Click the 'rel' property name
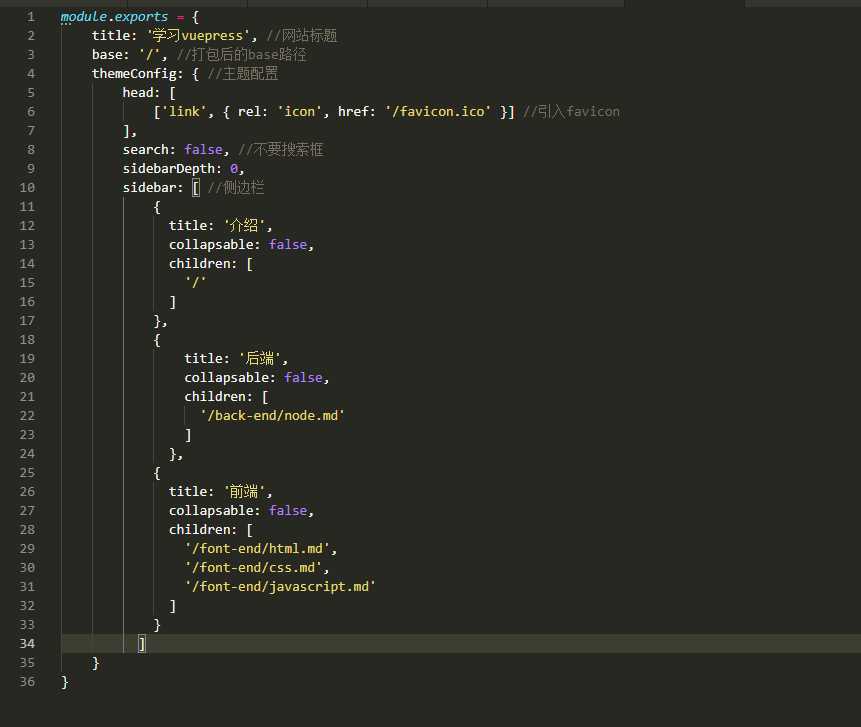The image size is (861, 727). click(249, 112)
